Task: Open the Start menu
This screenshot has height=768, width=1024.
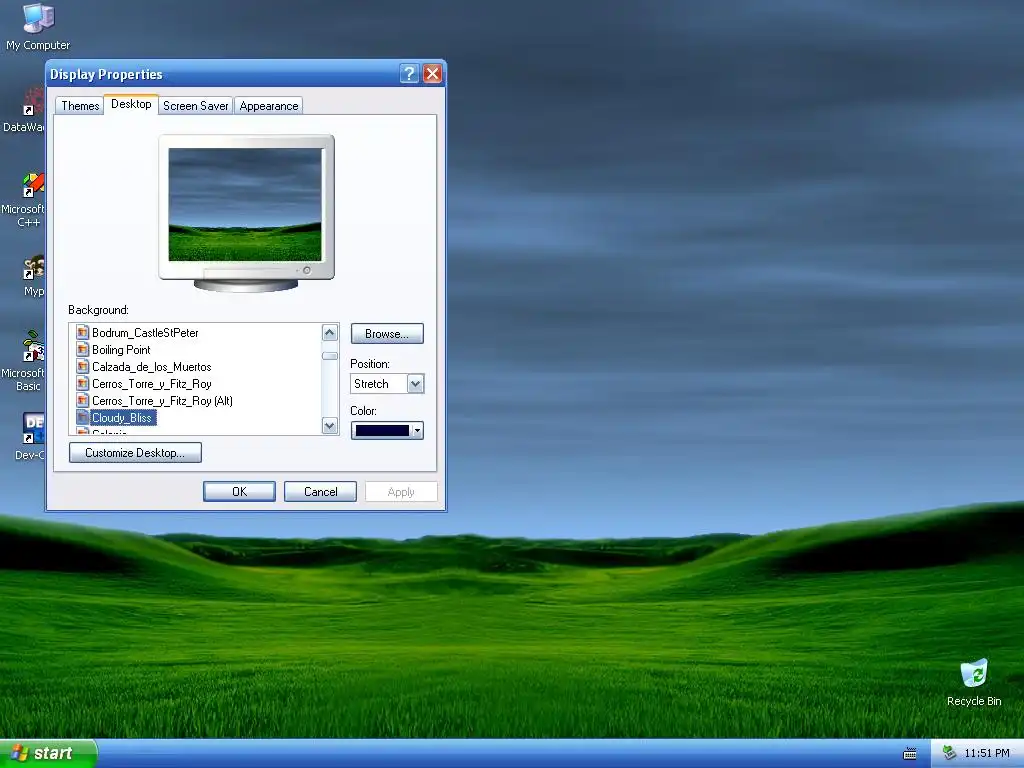Action: click(48, 753)
